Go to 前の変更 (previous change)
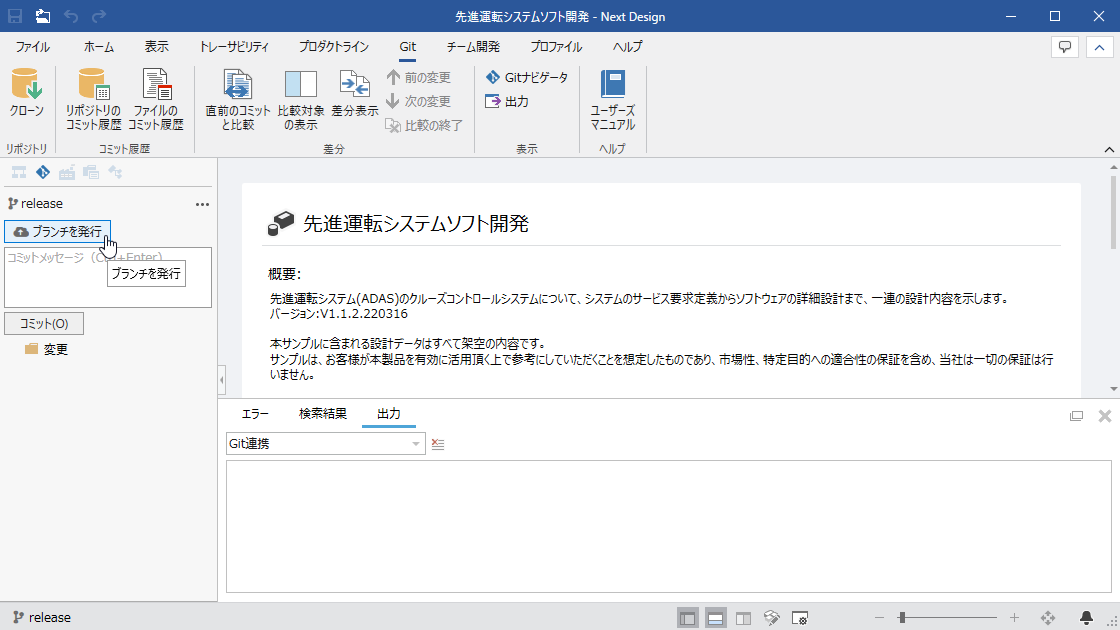 coord(419,77)
